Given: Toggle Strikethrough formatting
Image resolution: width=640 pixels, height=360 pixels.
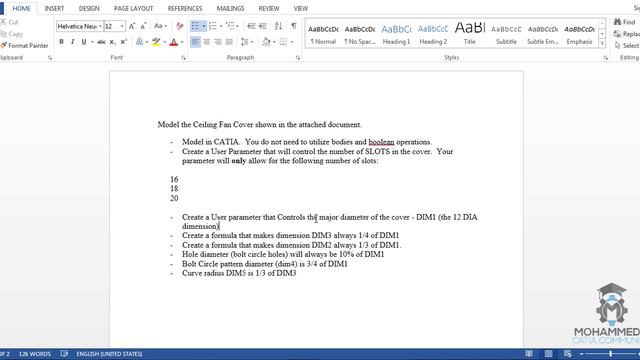Looking at the screenshot, I should click(101, 42).
